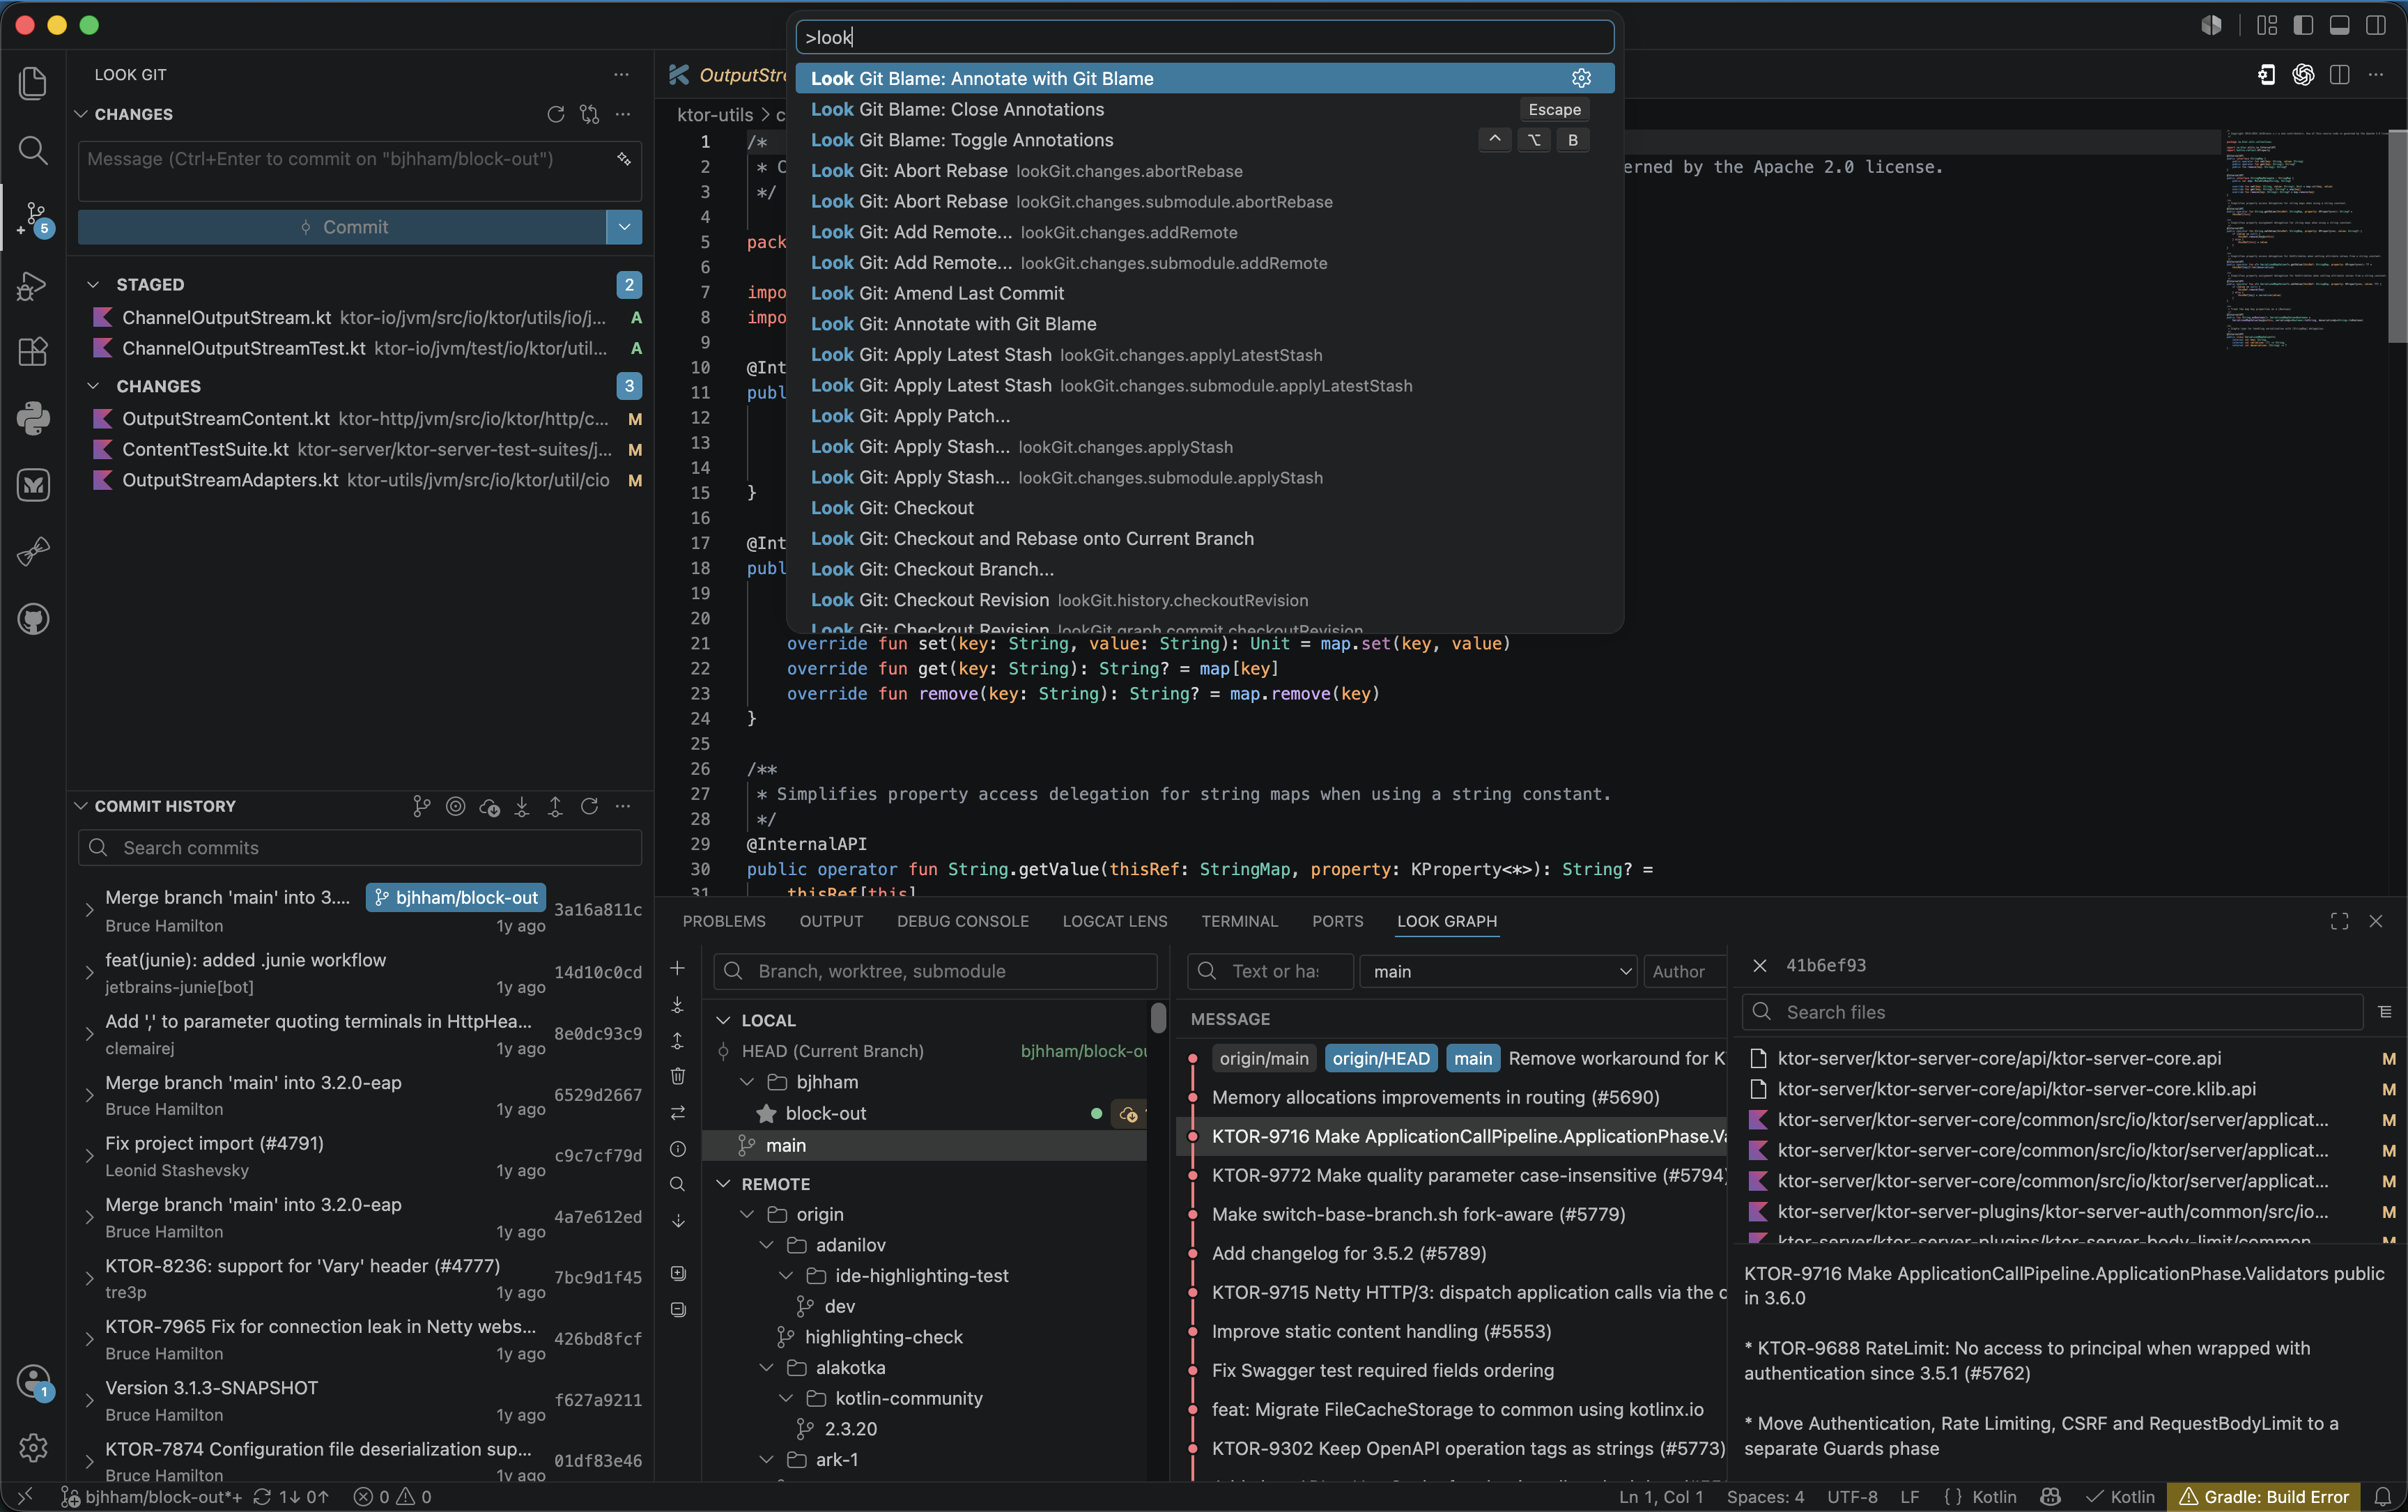This screenshot has height=1512, width=2408.
Task: Configure the Annotate with Git Blame command gear
Action: (x=1581, y=78)
